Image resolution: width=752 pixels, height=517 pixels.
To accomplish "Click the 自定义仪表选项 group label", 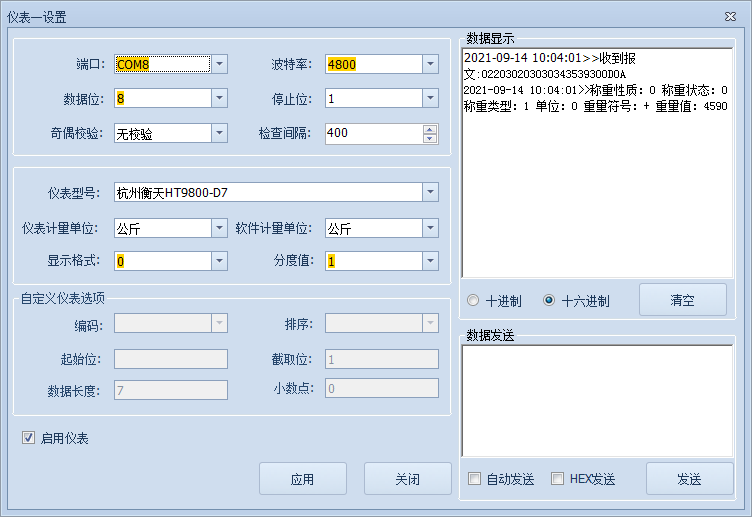I will pyautogui.click(x=62, y=298).
